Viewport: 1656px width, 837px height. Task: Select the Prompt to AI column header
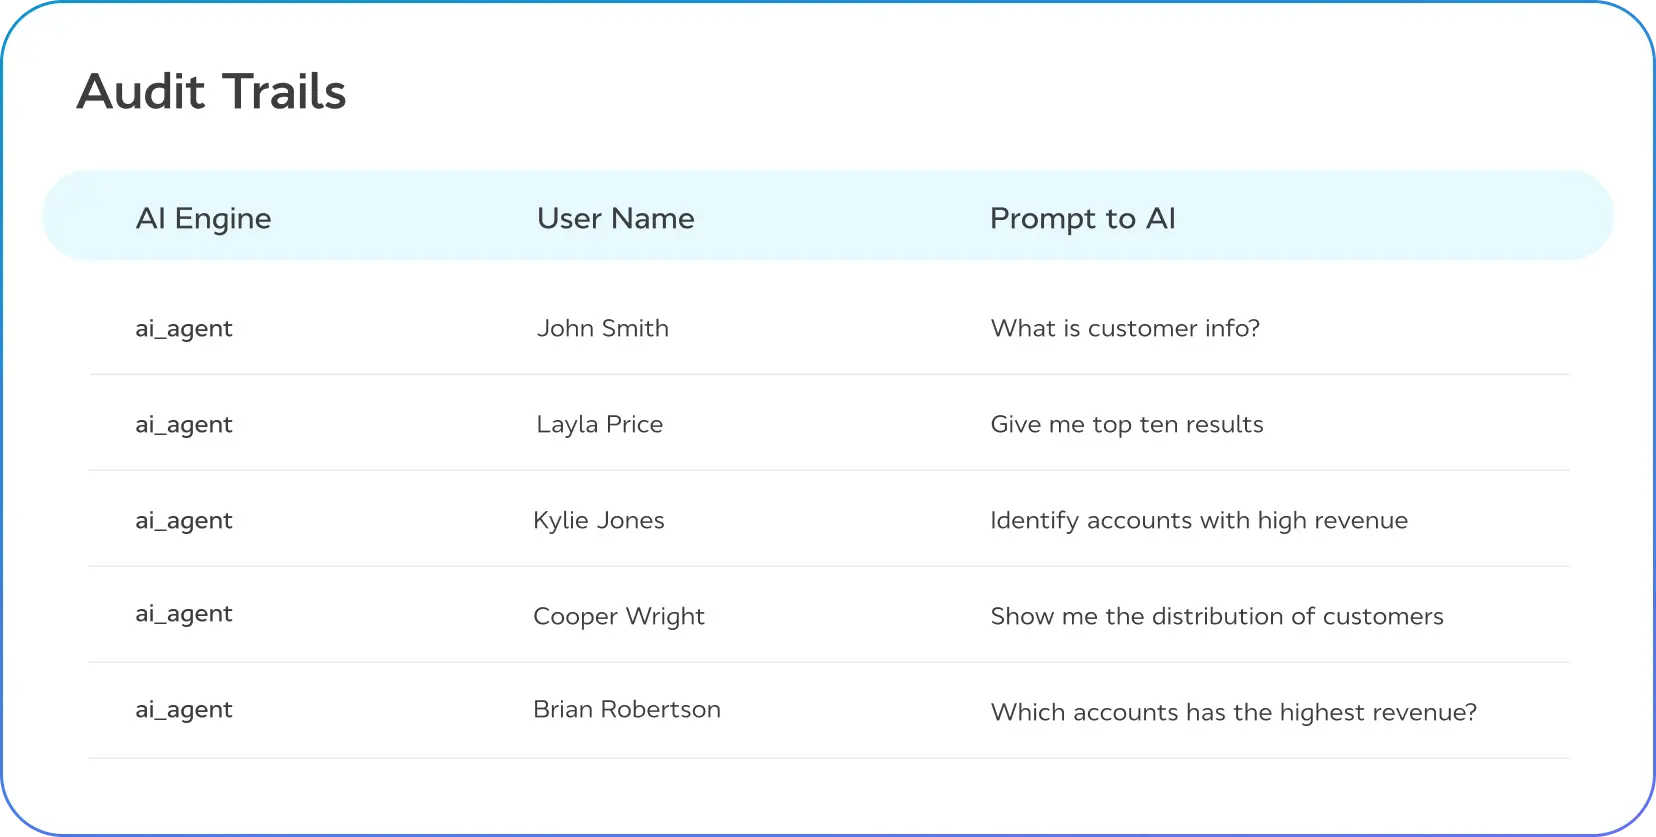click(1082, 218)
